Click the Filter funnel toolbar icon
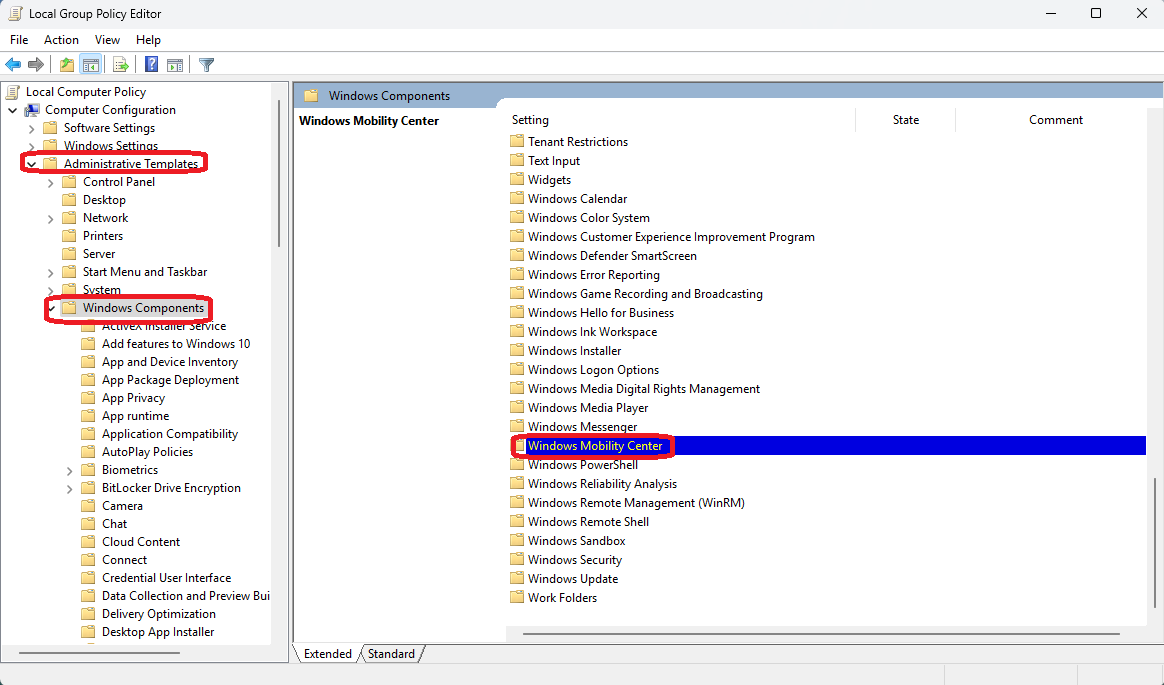 207,65
